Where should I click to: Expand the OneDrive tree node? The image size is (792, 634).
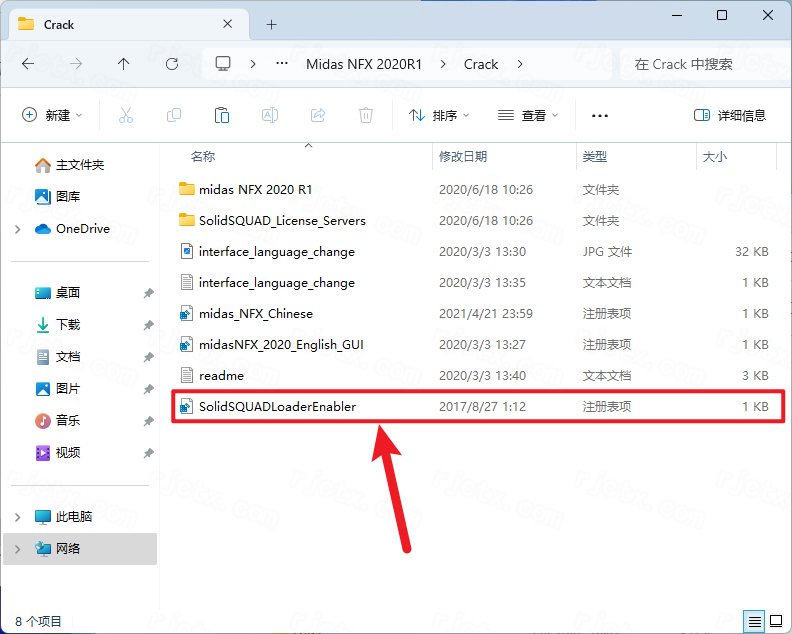(18, 229)
